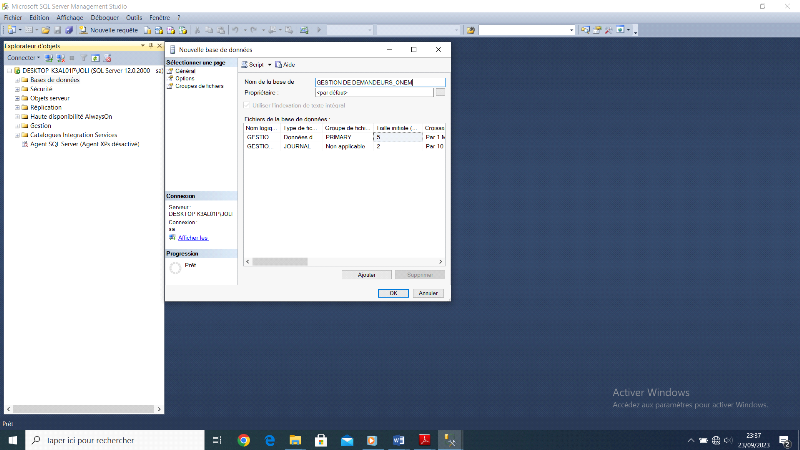
Task: Open the Déboguer menu
Action: pos(105,17)
